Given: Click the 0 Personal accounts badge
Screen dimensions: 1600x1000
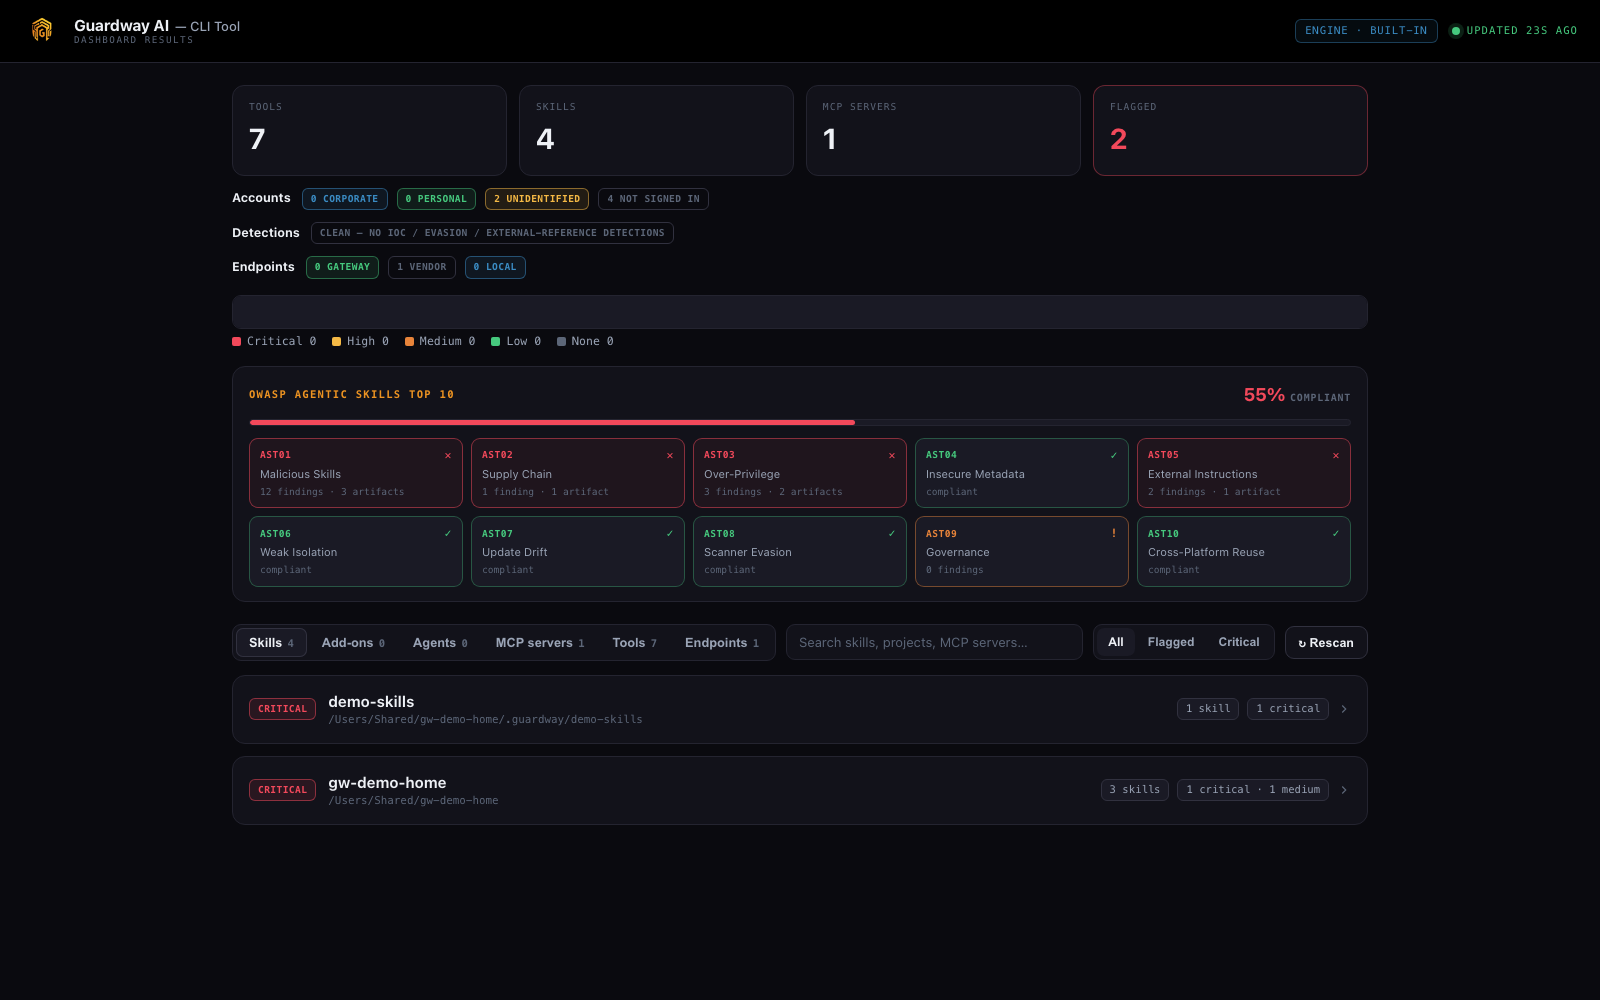Looking at the screenshot, I should point(436,199).
